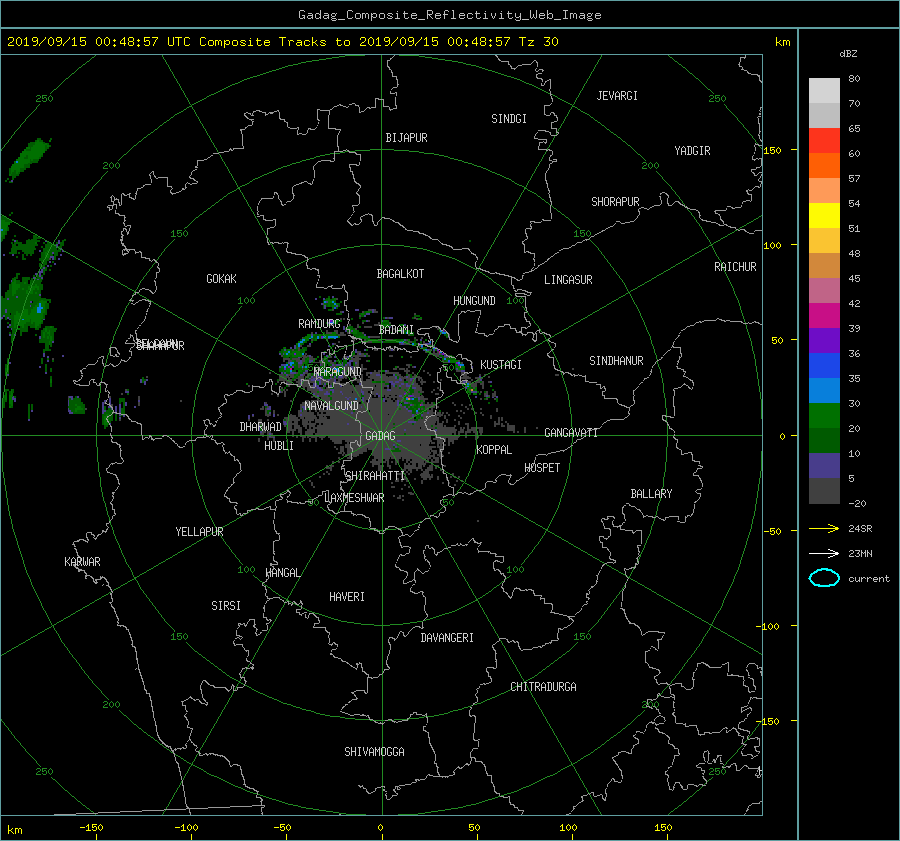This screenshot has width=900, height=841.
Task: Click the DAVANGERI label
Action: click(447, 638)
